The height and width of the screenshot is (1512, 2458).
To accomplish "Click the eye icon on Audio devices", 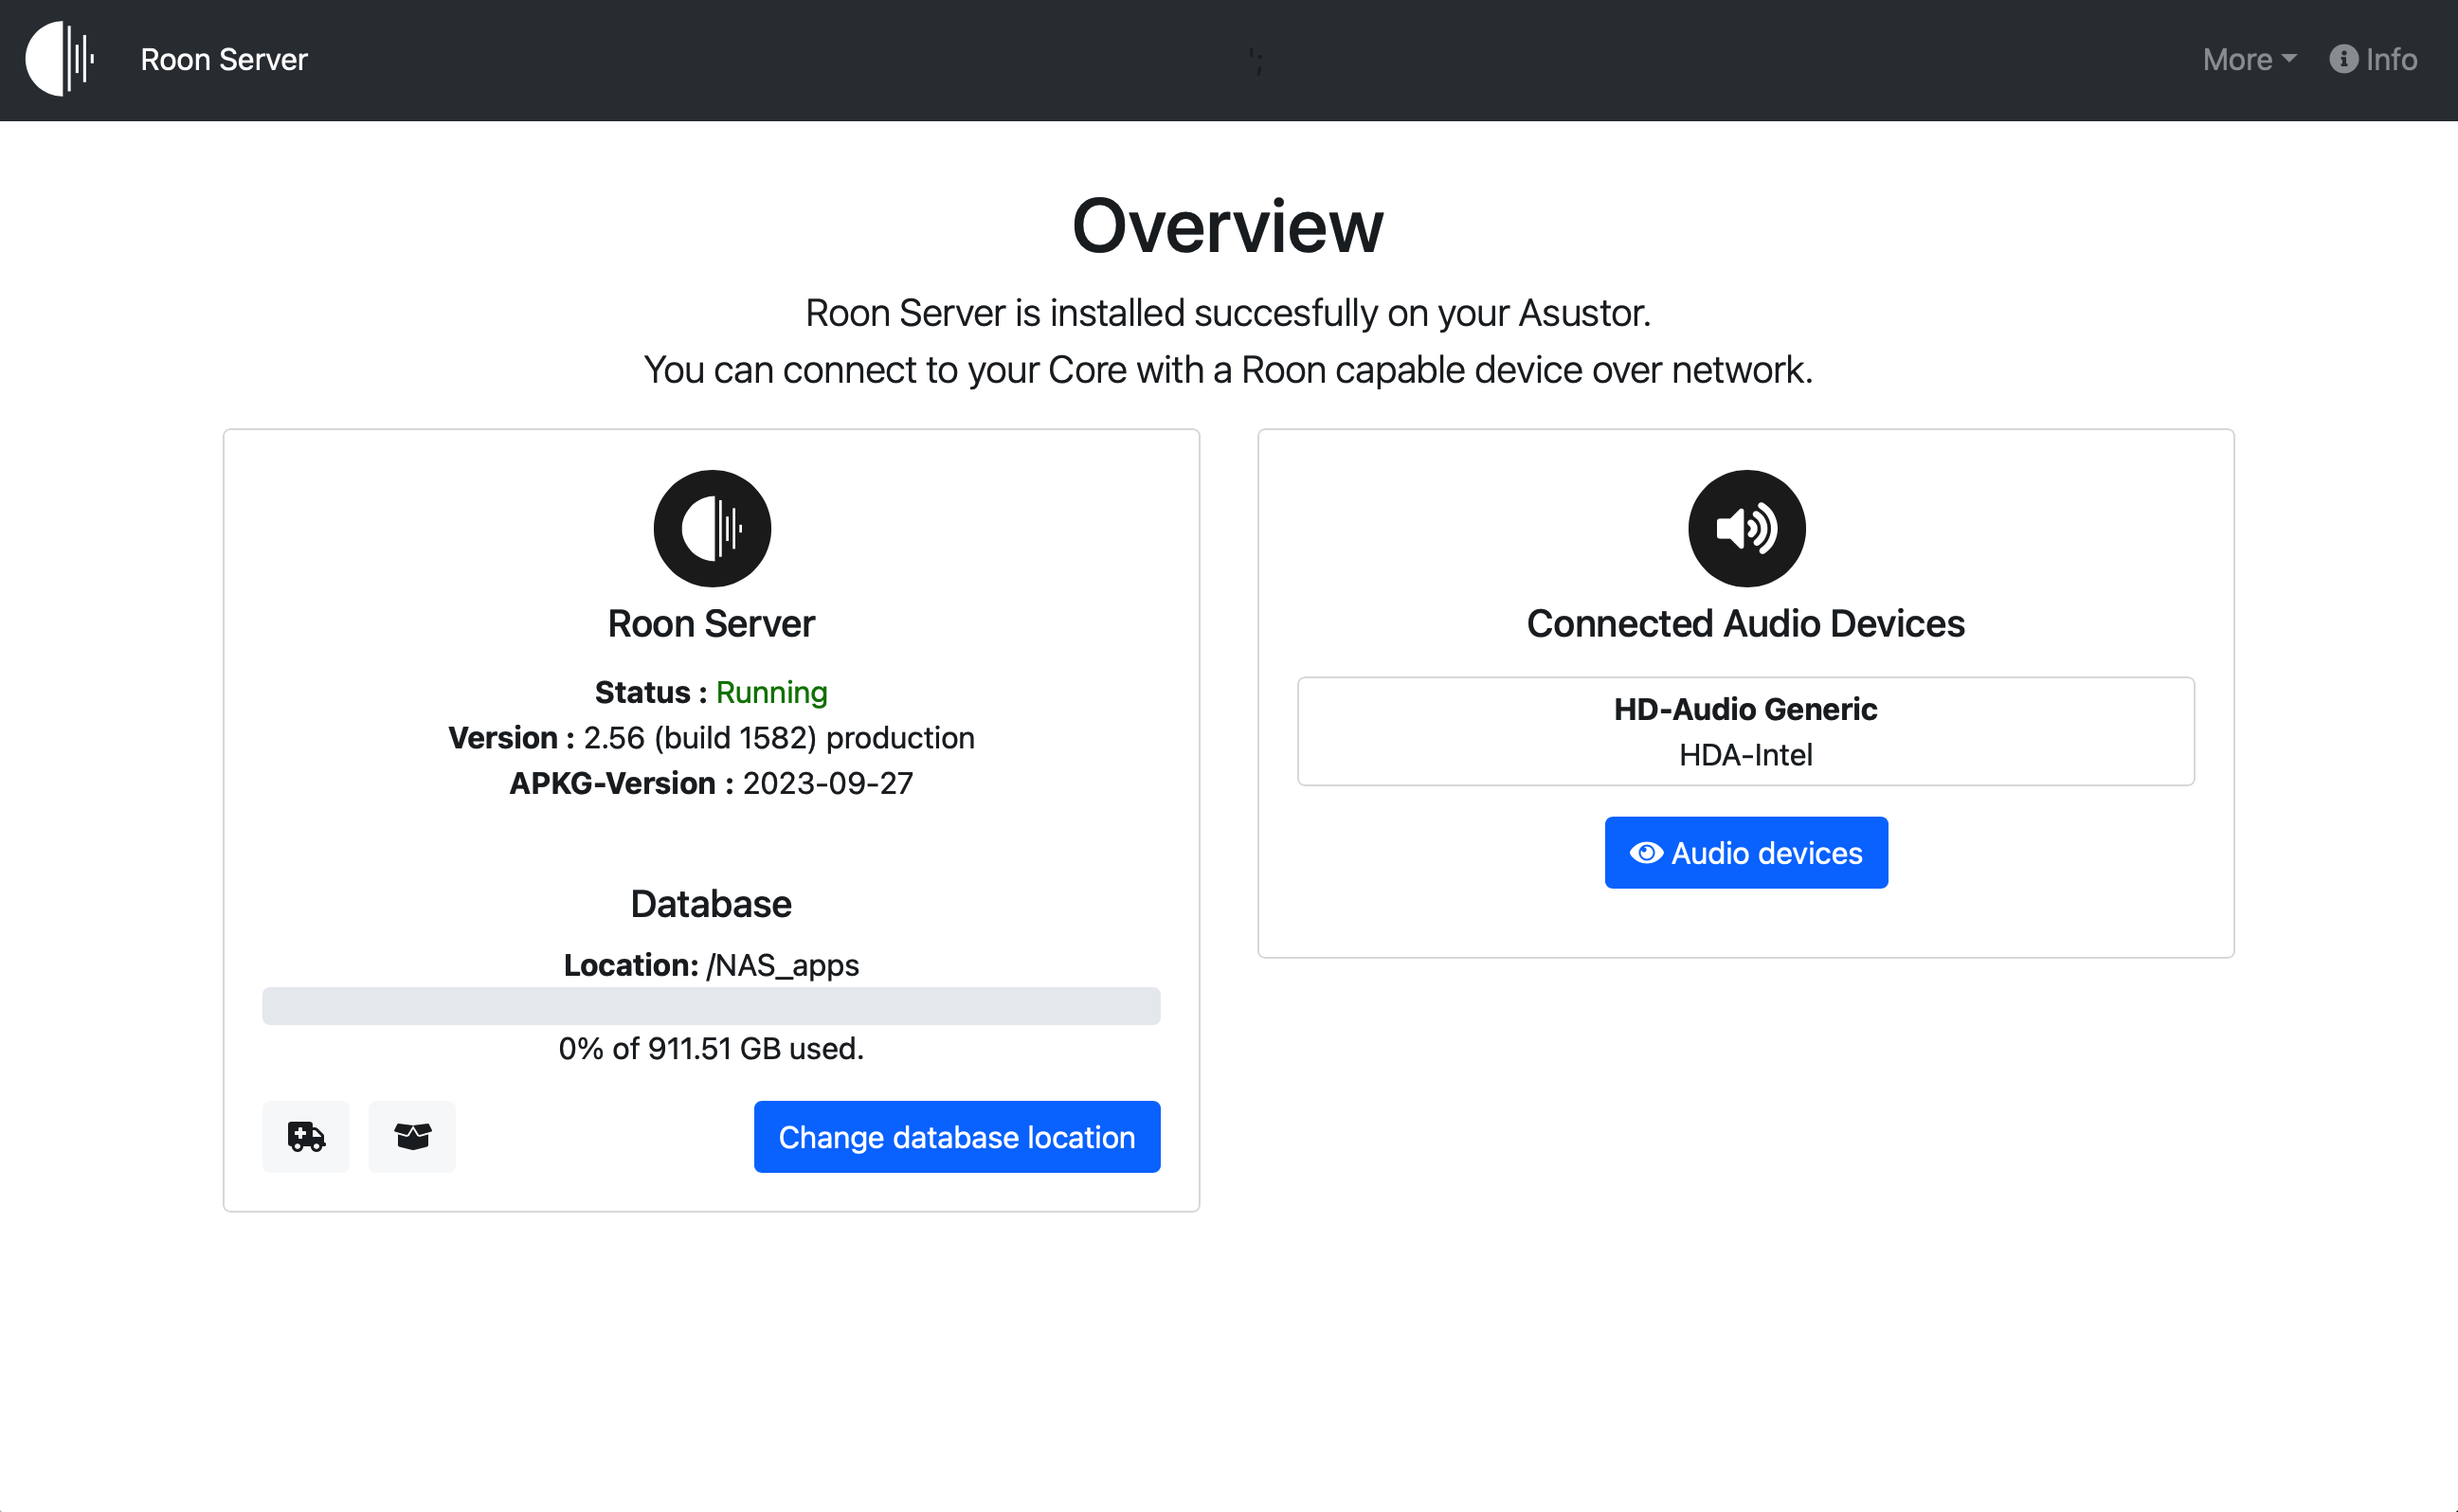I will (1646, 853).
